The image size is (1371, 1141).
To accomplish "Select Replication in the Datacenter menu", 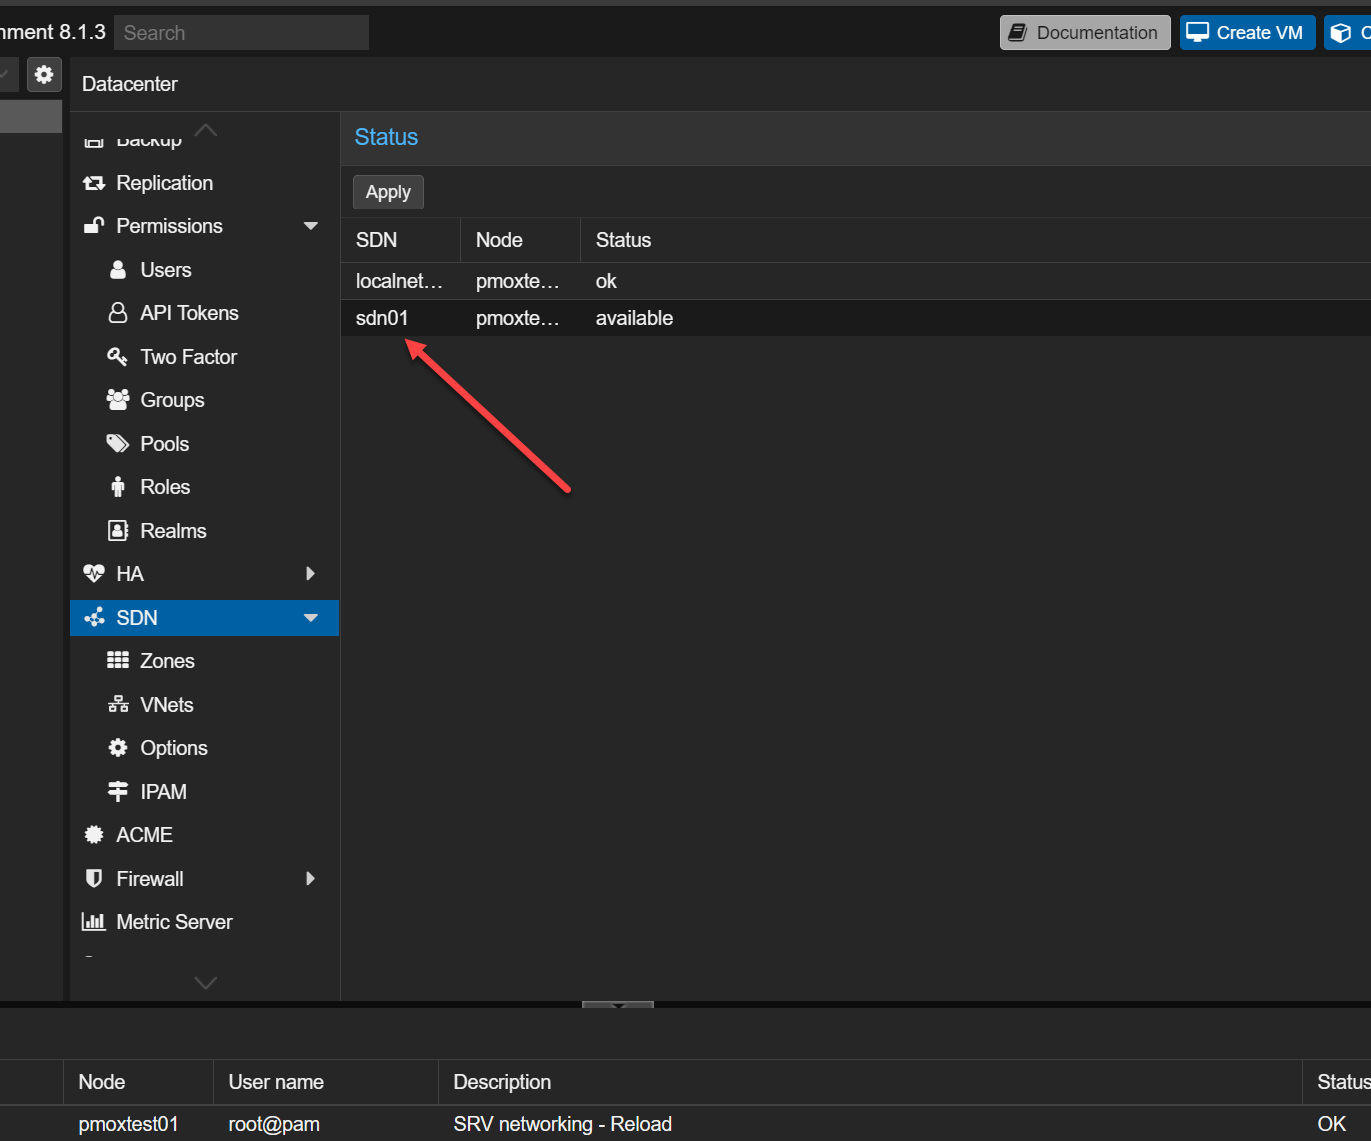I will pyautogui.click(x=164, y=183).
